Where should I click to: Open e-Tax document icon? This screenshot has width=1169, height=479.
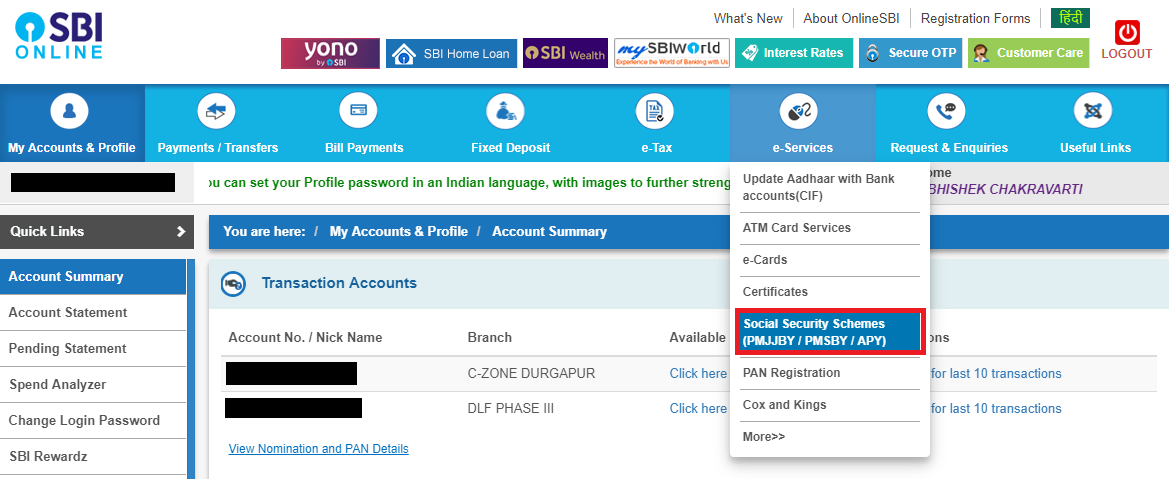655,113
